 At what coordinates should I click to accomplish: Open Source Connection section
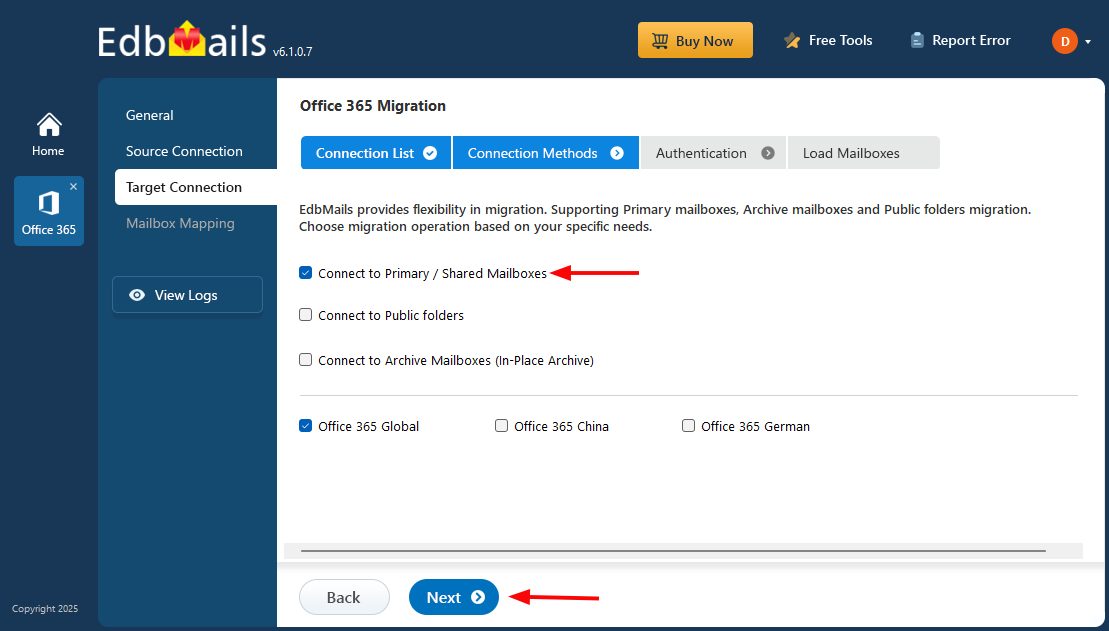coord(184,151)
